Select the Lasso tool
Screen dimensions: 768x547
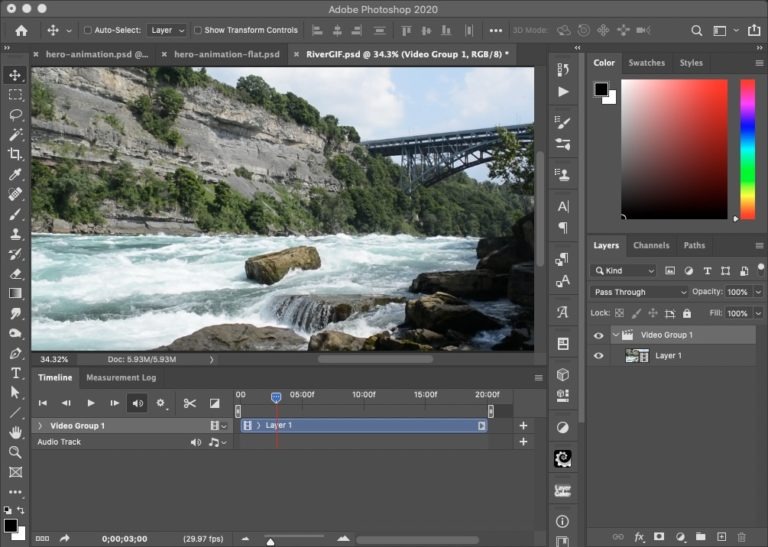[15, 114]
